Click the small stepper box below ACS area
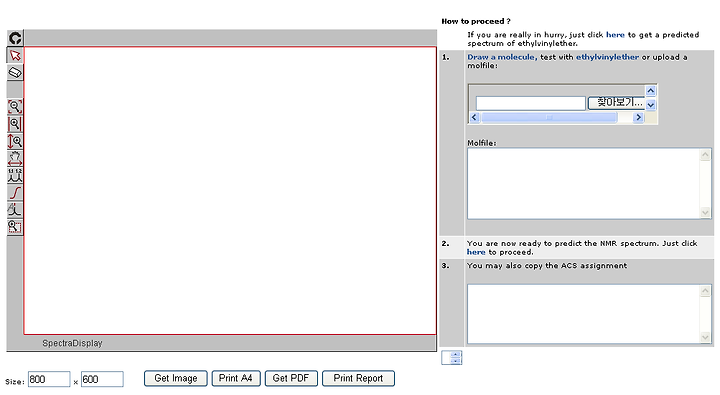720x395 pixels. click(x=452, y=358)
